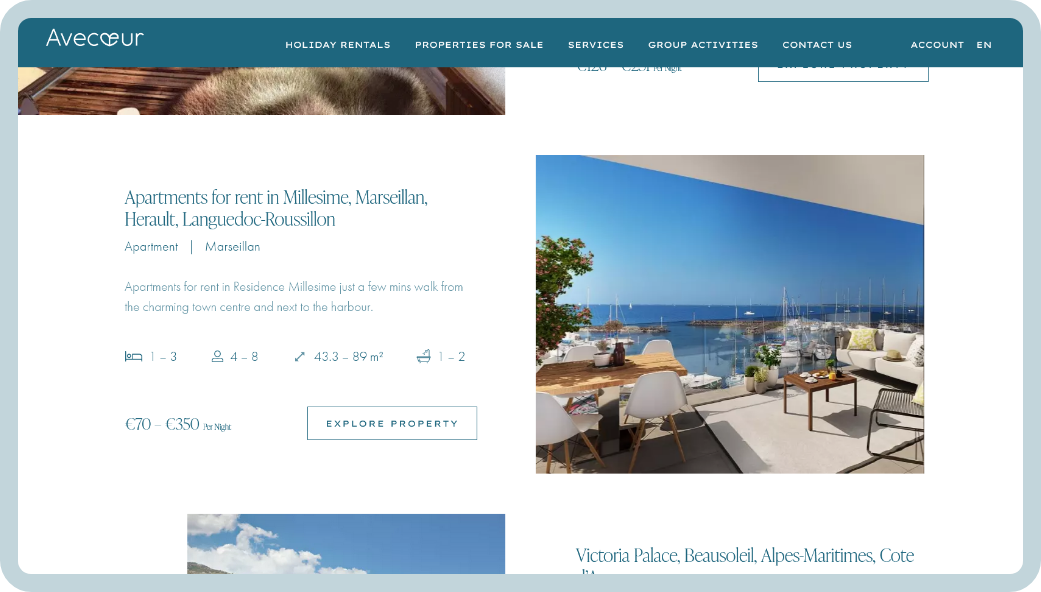Click the bed icon for bedrooms
Viewport: 1041px width, 592px height.
pos(133,356)
